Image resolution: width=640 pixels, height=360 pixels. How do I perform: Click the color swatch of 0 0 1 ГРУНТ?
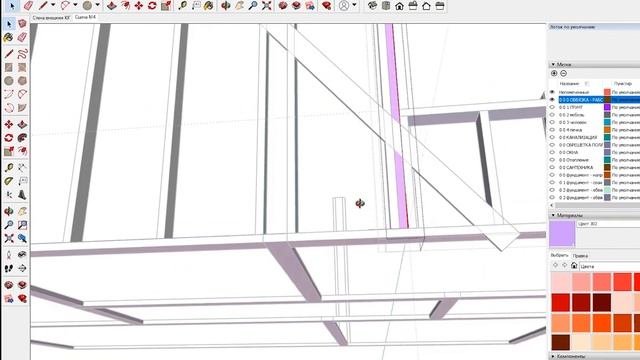[x=607, y=107]
